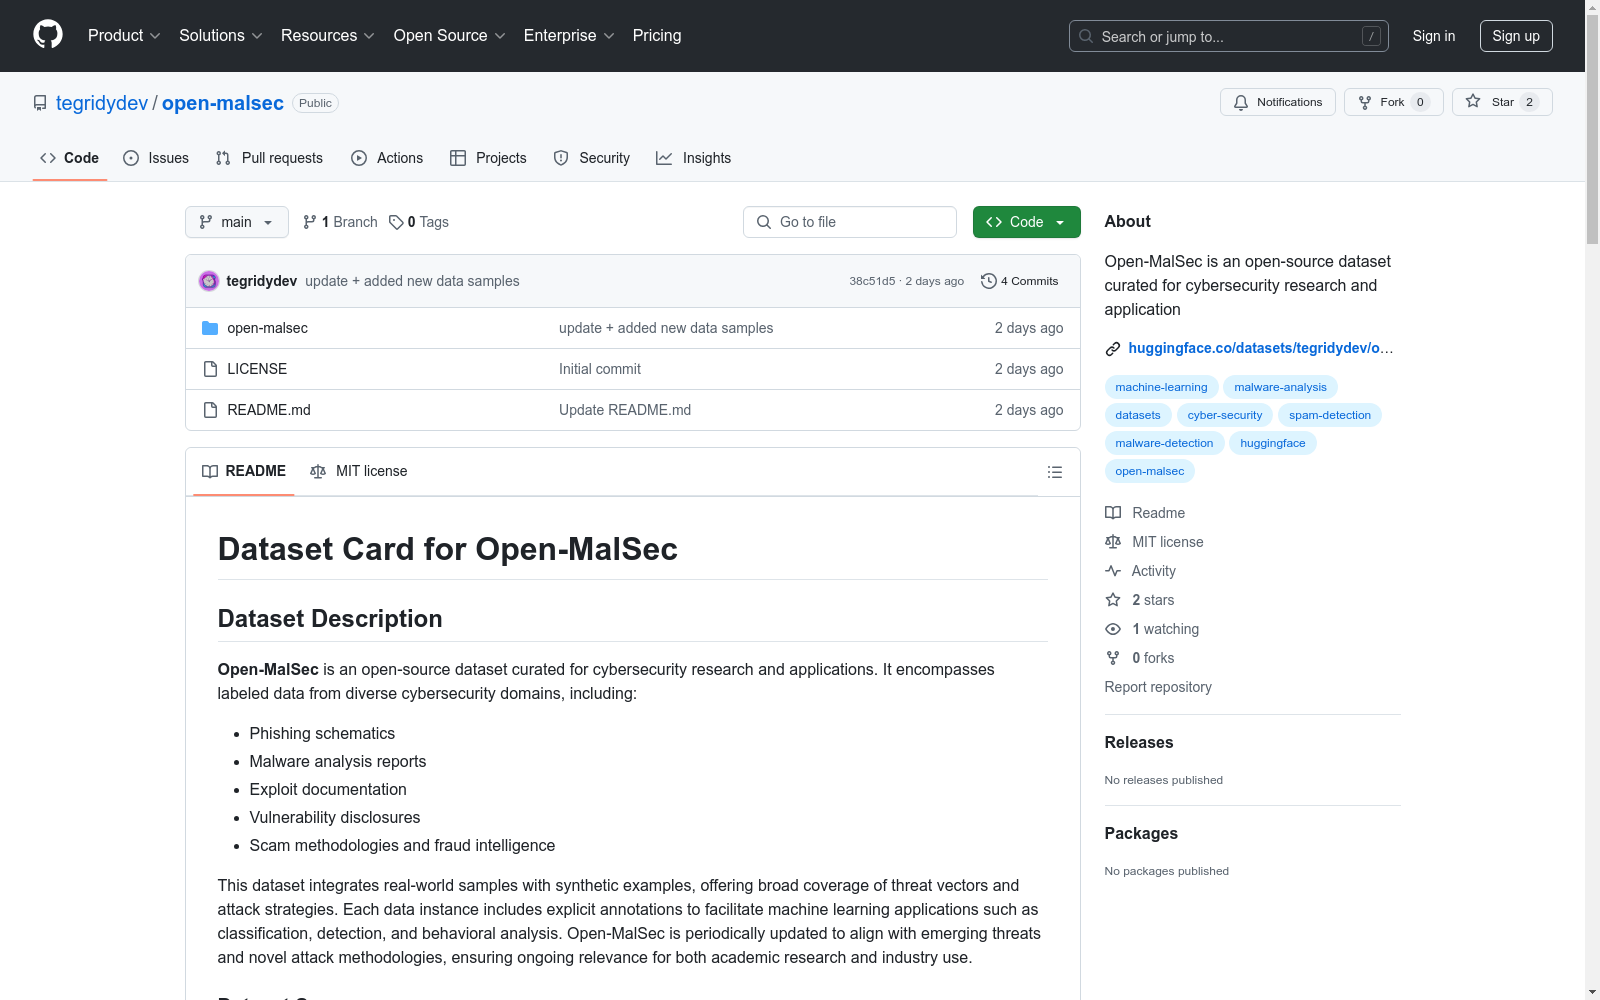
Task: View the 4 Commits history
Action: point(1020,281)
